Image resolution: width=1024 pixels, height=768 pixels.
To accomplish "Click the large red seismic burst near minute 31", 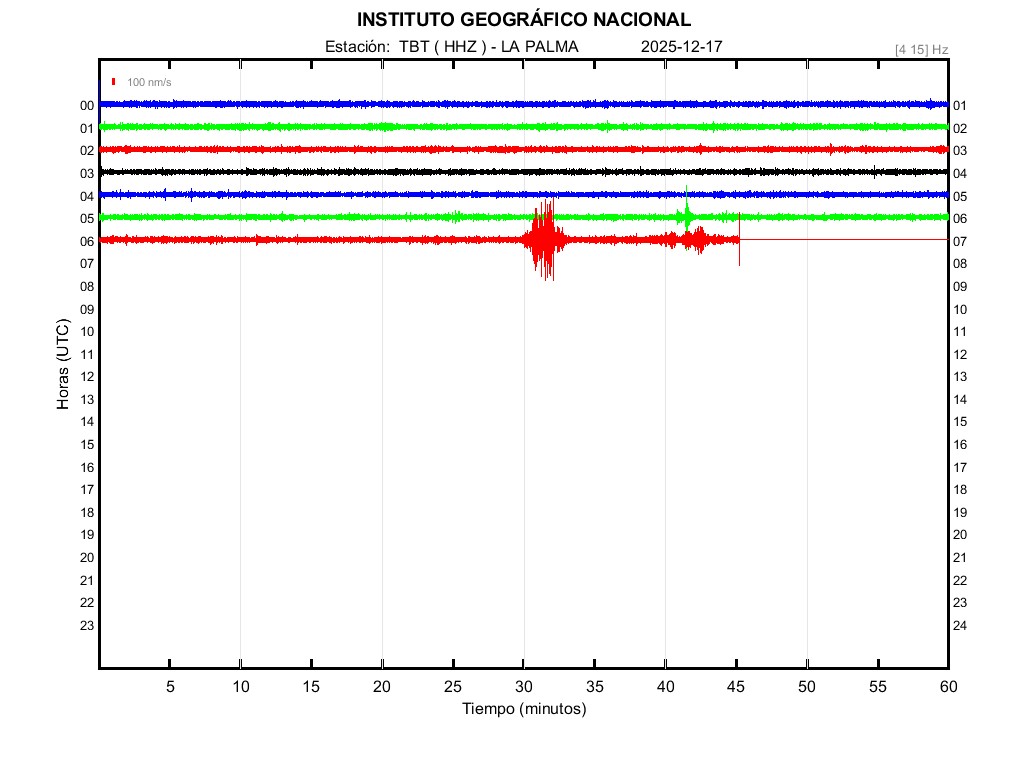I will [543, 240].
